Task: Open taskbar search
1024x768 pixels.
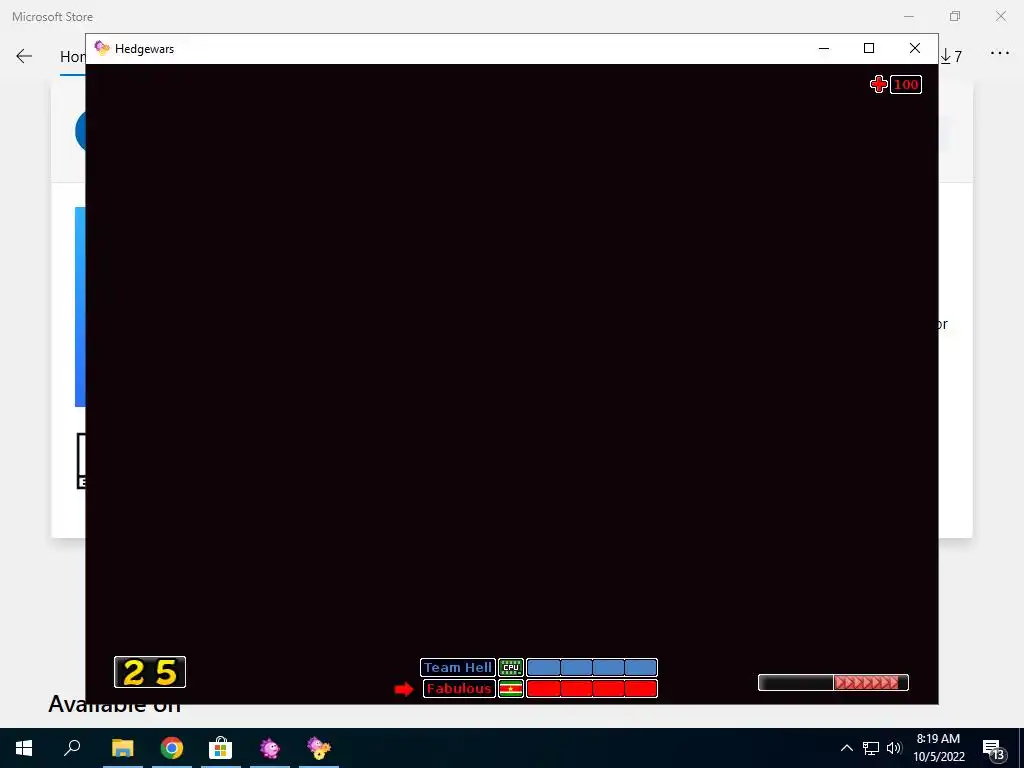Action: pyautogui.click(x=72, y=748)
